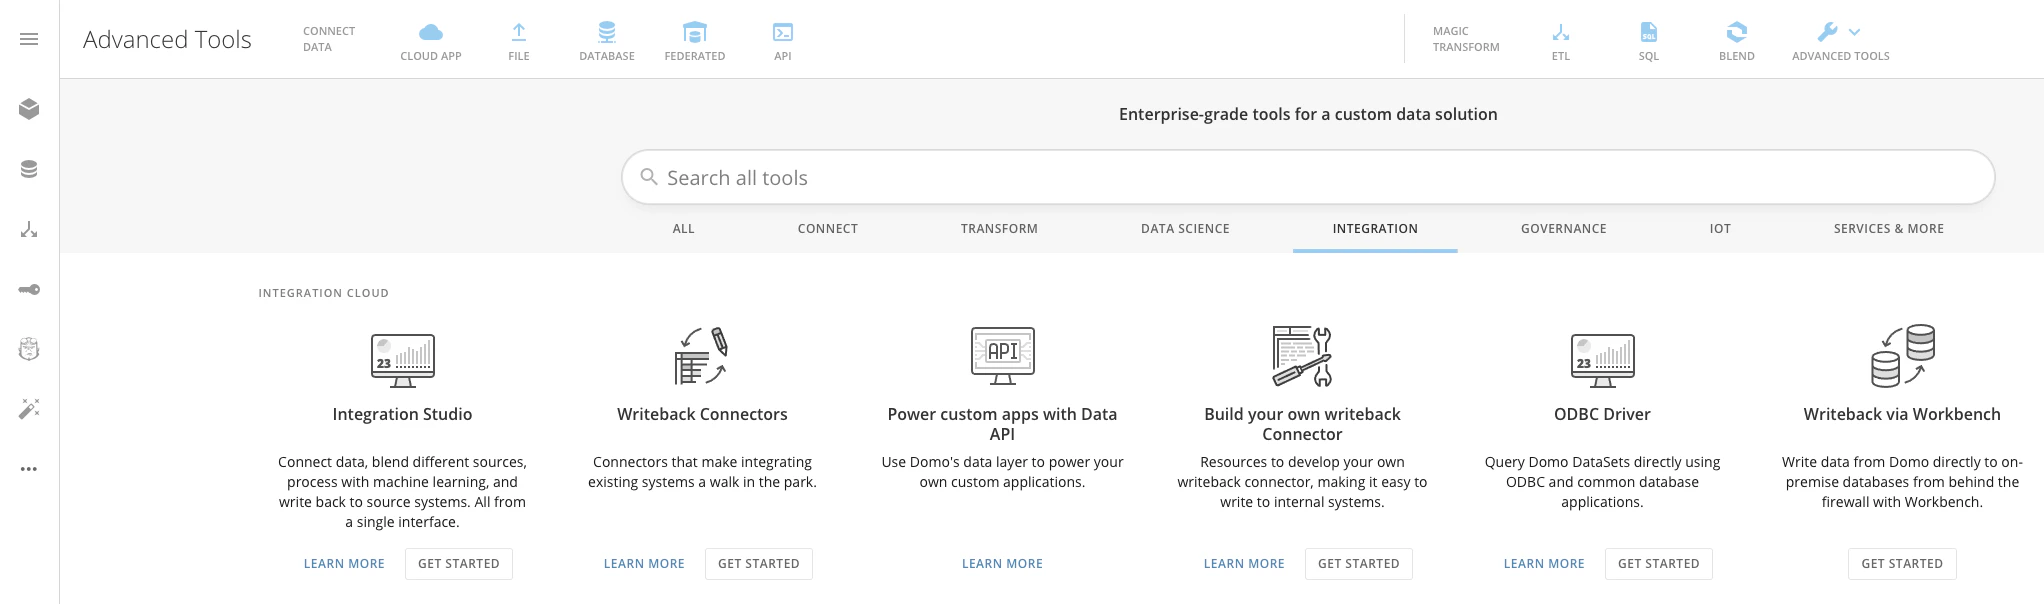Open the more options ellipsis in sidebar

point(29,468)
